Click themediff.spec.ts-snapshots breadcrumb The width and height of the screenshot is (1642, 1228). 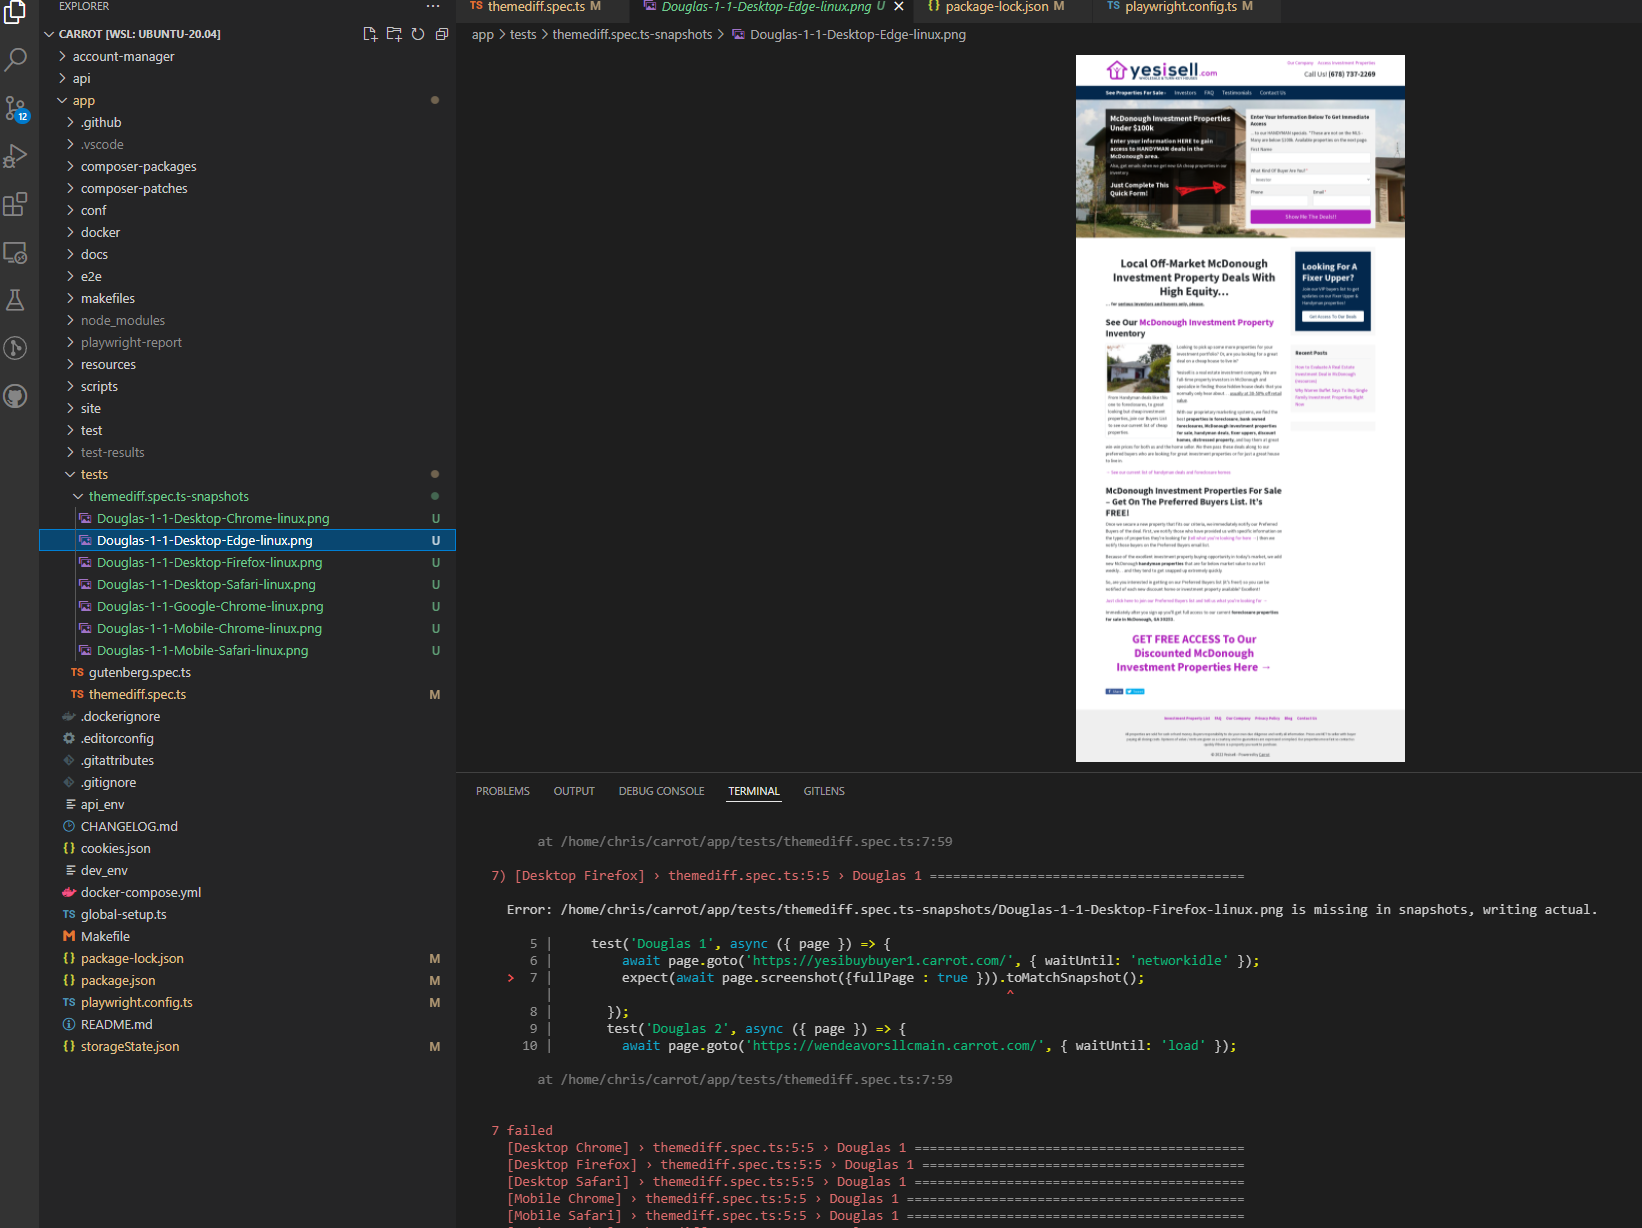coord(632,34)
